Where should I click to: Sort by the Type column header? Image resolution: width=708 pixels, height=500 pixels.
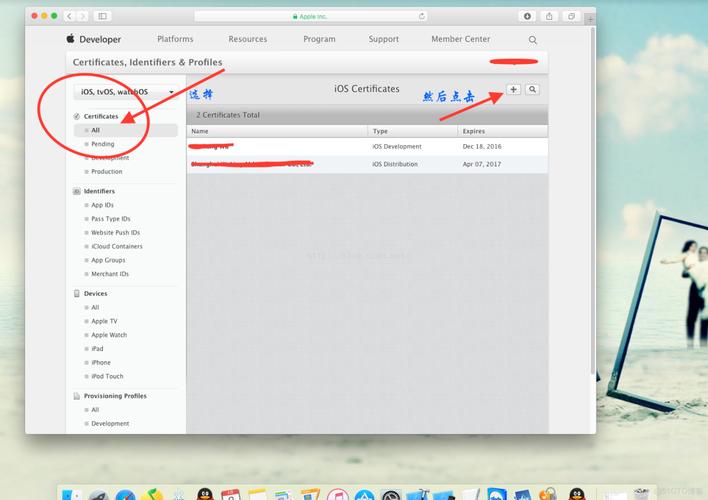413,131
